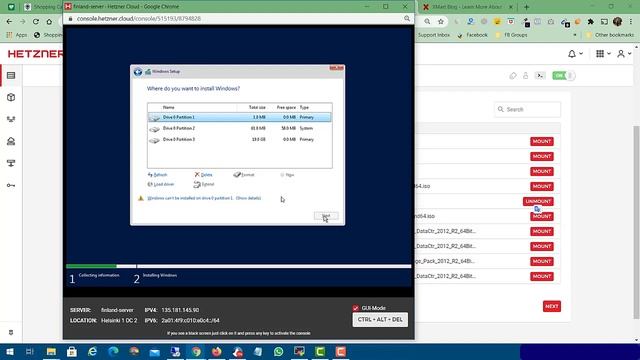Toggle the GUI Mode checkbox
640x360 pixels.
tap(356, 308)
